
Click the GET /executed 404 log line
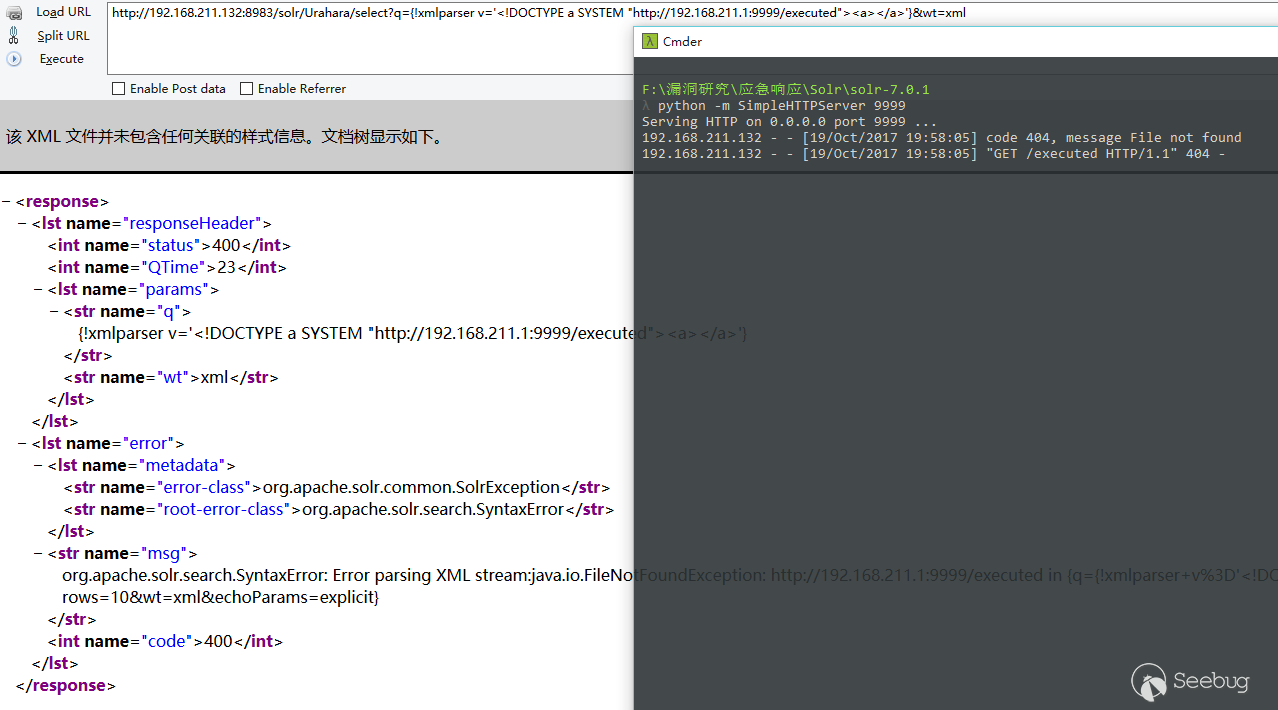tap(934, 154)
